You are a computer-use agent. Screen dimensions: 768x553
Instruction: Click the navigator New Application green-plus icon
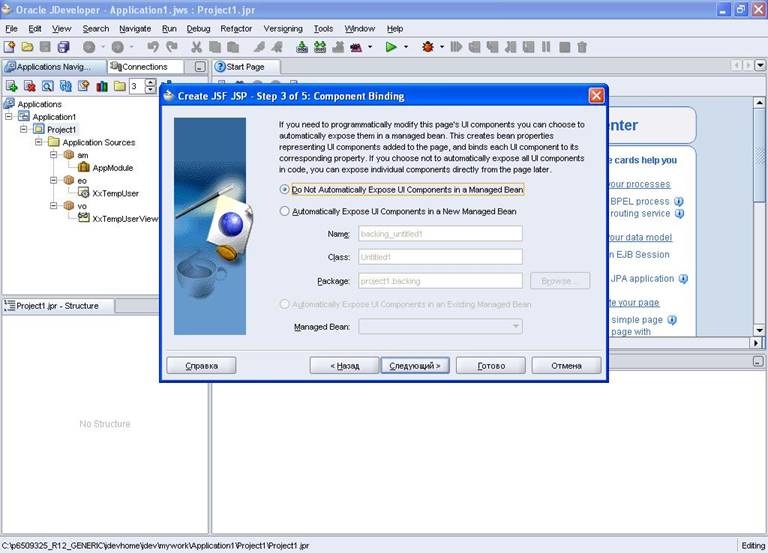(x=11, y=86)
